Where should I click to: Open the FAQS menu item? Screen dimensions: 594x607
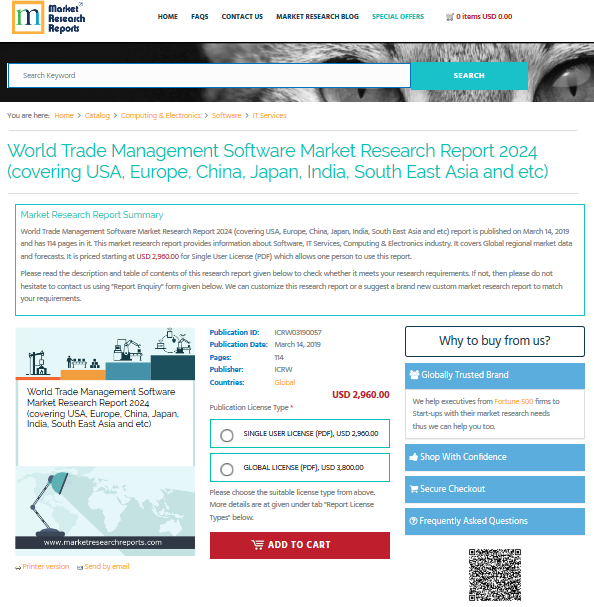(199, 17)
